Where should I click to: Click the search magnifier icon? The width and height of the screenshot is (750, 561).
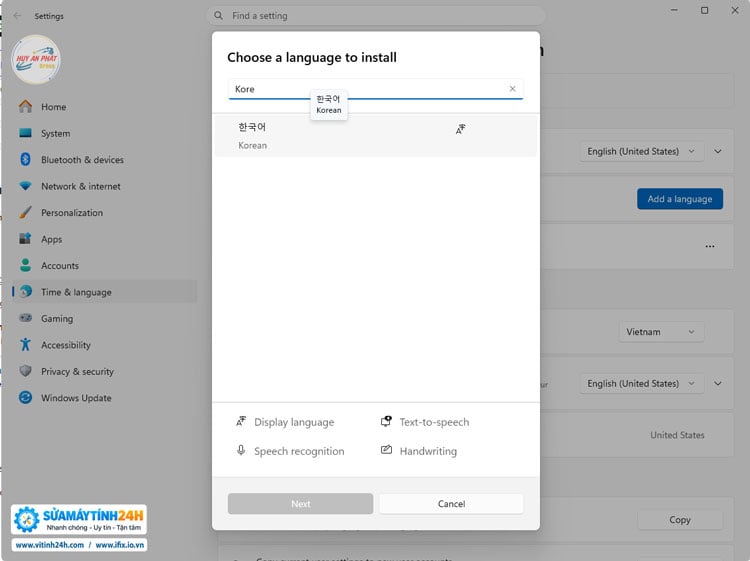click(x=219, y=16)
